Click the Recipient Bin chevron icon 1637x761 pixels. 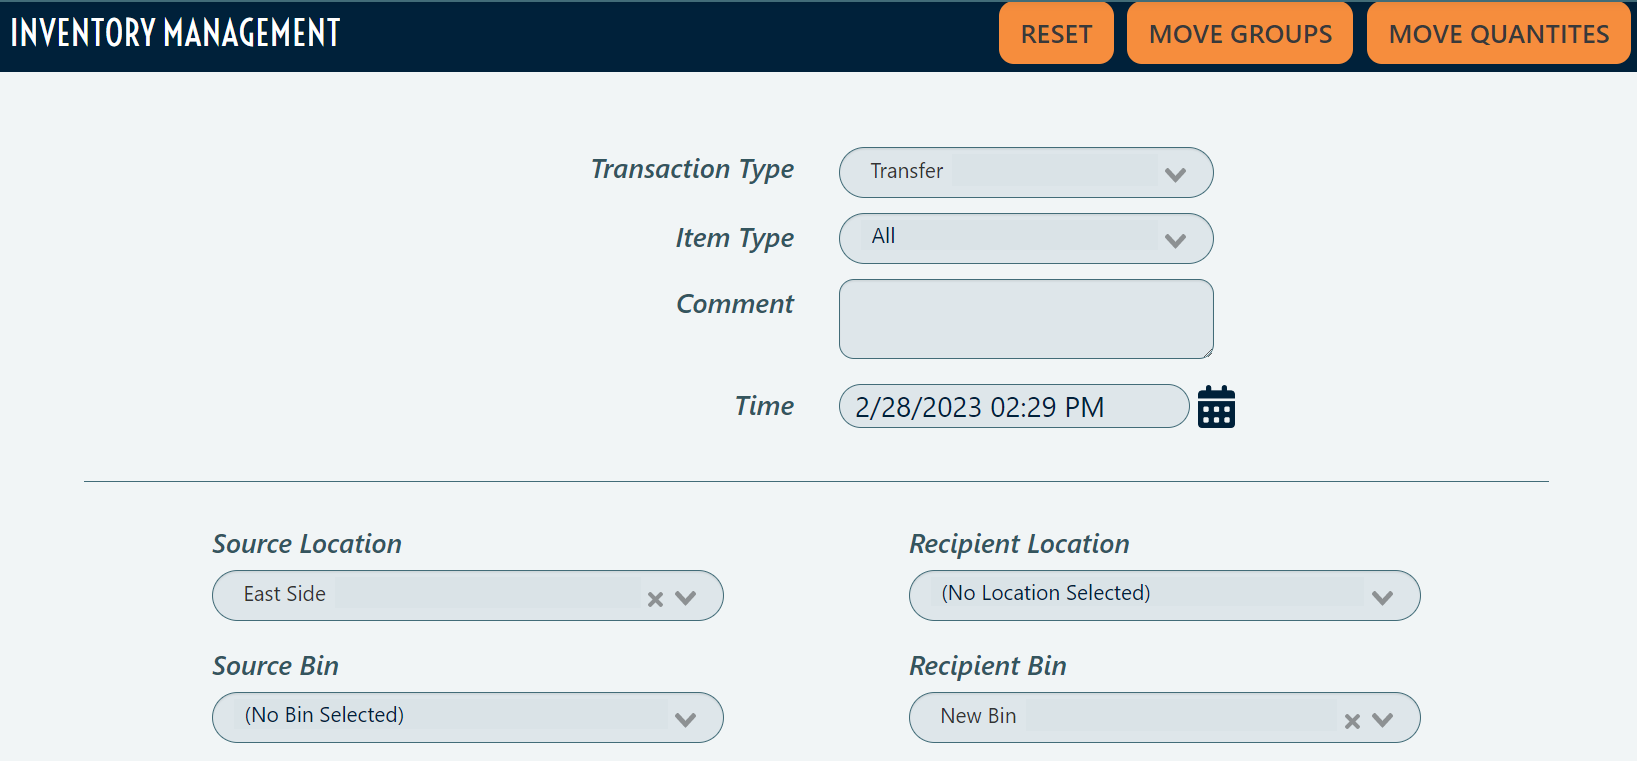coord(1384,719)
